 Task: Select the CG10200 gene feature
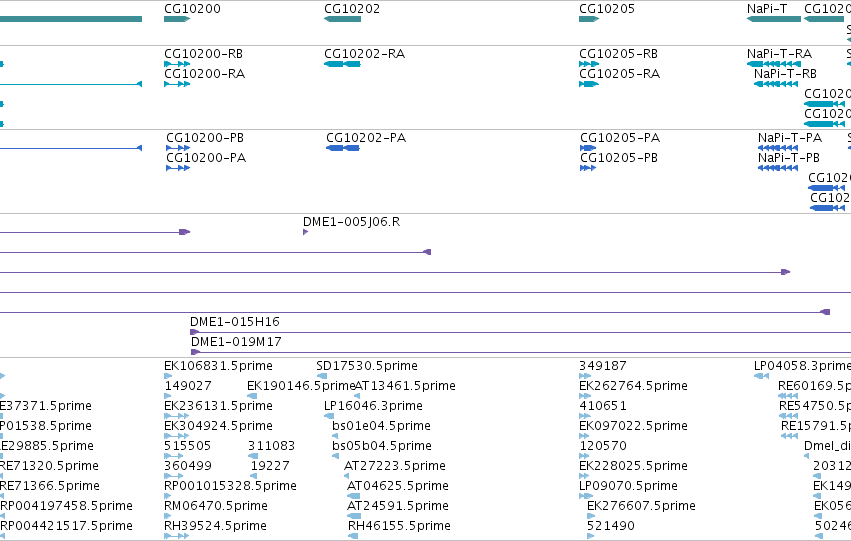click(177, 19)
